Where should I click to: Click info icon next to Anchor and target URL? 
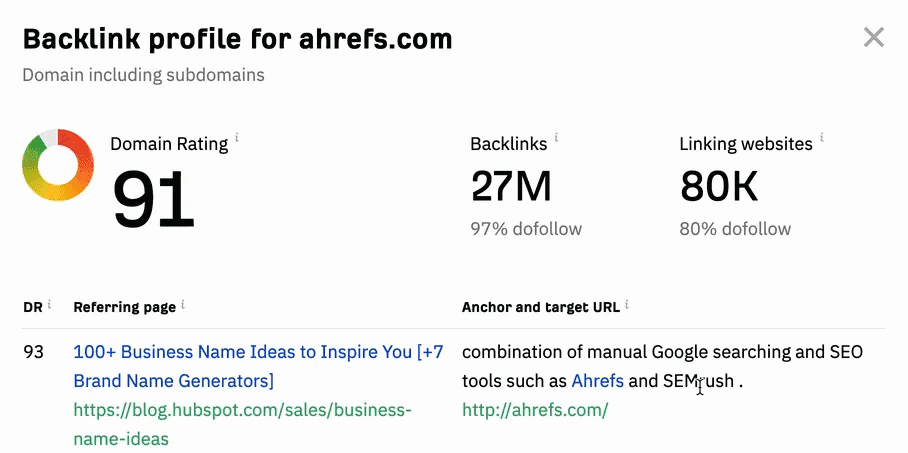pos(627,304)
